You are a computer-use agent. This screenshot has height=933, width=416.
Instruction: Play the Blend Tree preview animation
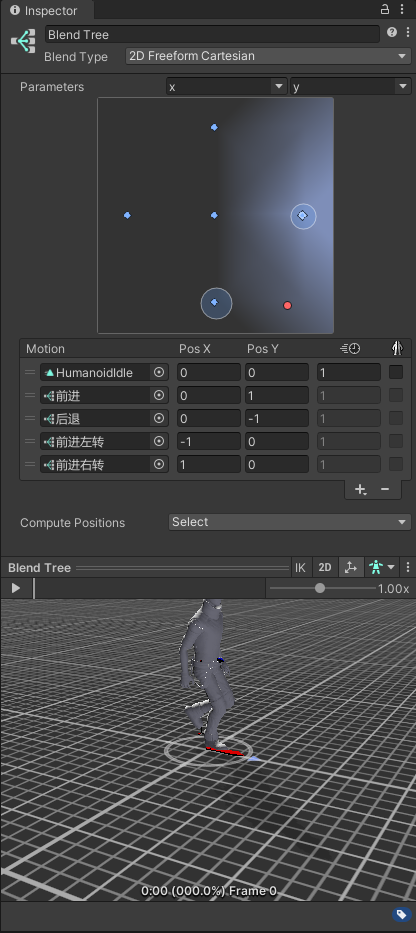click(x=16, y=588)
